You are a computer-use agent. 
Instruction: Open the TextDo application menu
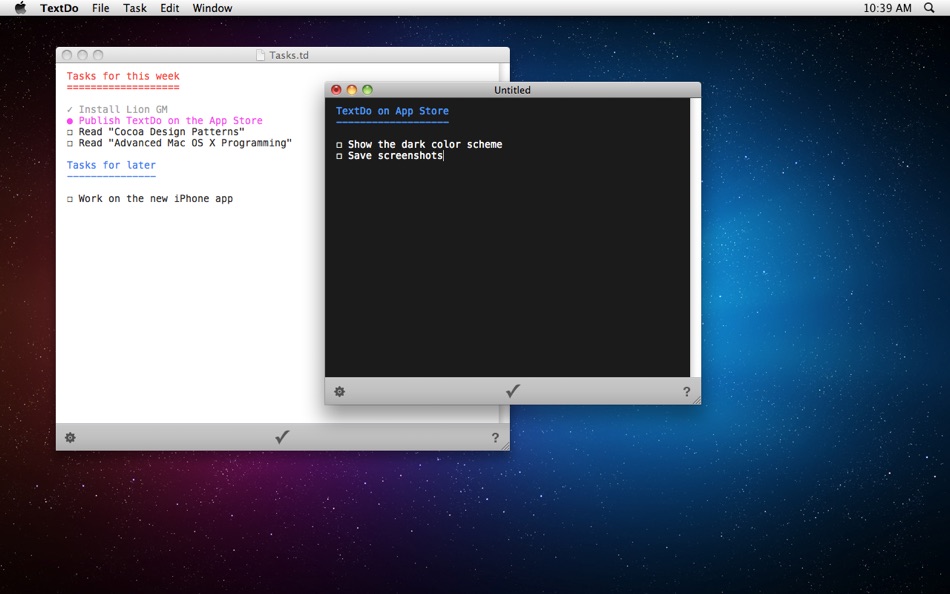pyautogui.click(x=59, y=8)
